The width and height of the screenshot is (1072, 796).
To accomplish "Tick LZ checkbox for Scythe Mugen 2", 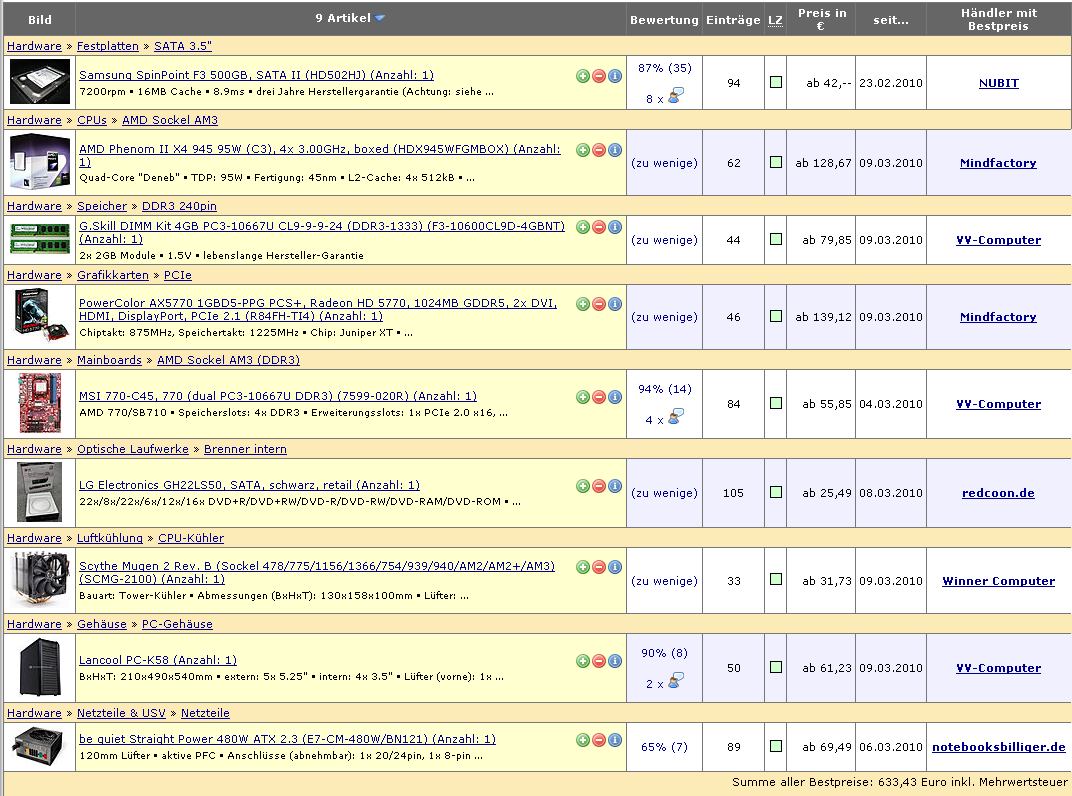I will (776, 579).
